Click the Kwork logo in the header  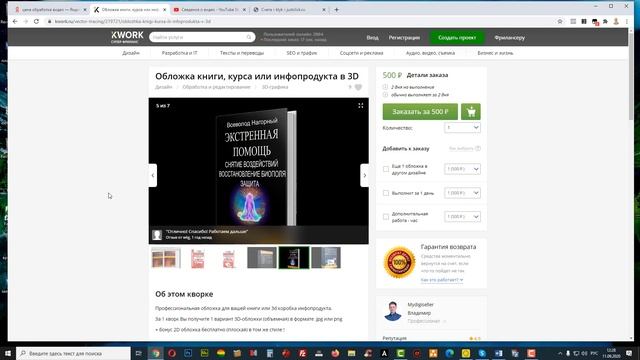coord(127,37)
